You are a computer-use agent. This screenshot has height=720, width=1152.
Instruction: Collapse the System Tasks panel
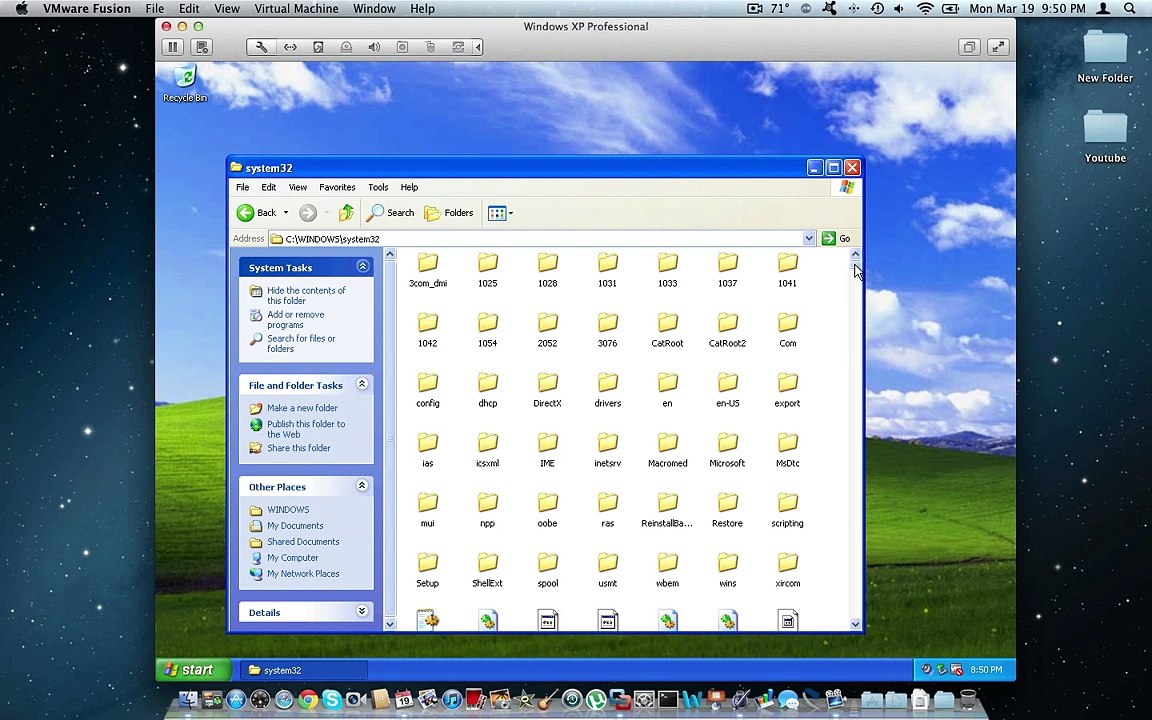pos(362,267)
